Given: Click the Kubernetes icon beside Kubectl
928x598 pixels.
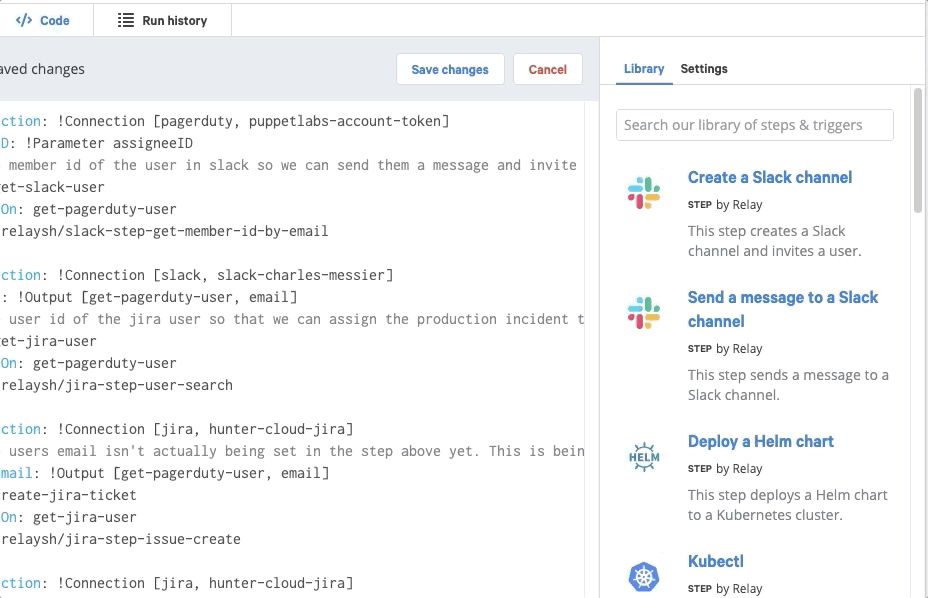Looking at the screenshot, I should click(x=644, y=577).
